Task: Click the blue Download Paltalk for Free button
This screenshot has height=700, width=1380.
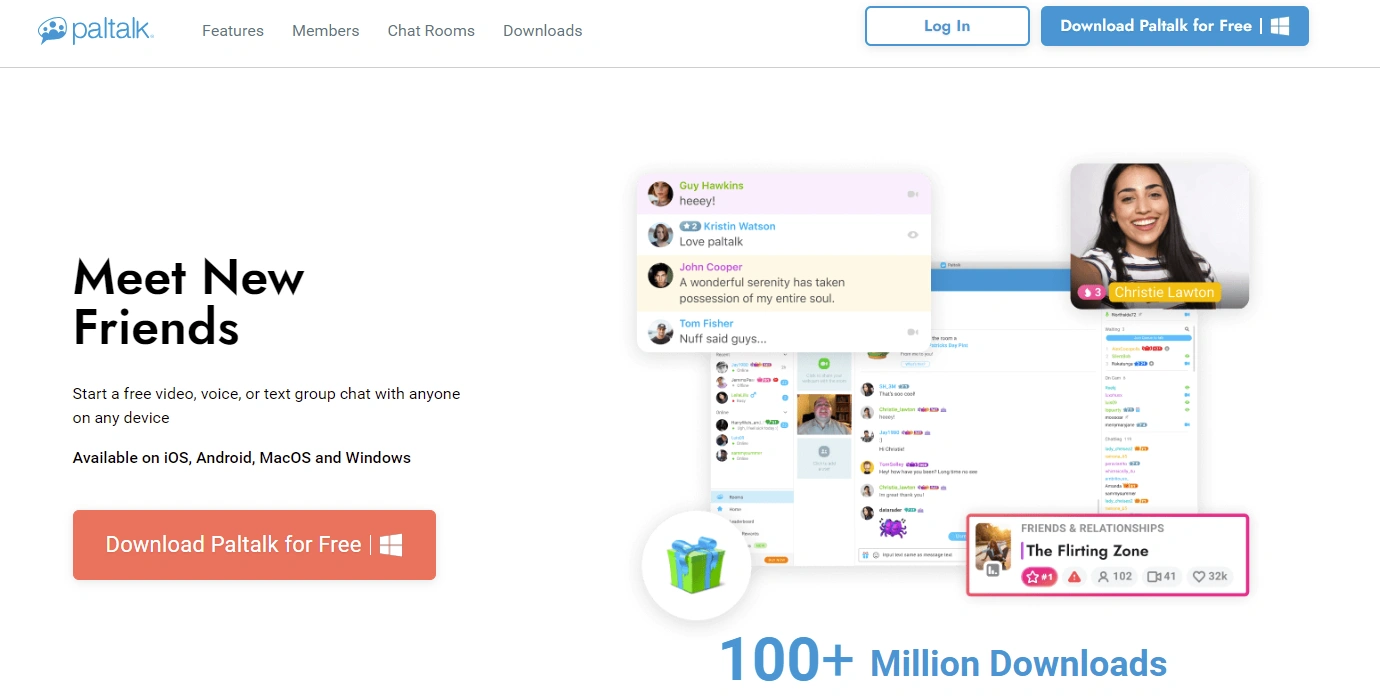Action: click(x=1174, y=26)
